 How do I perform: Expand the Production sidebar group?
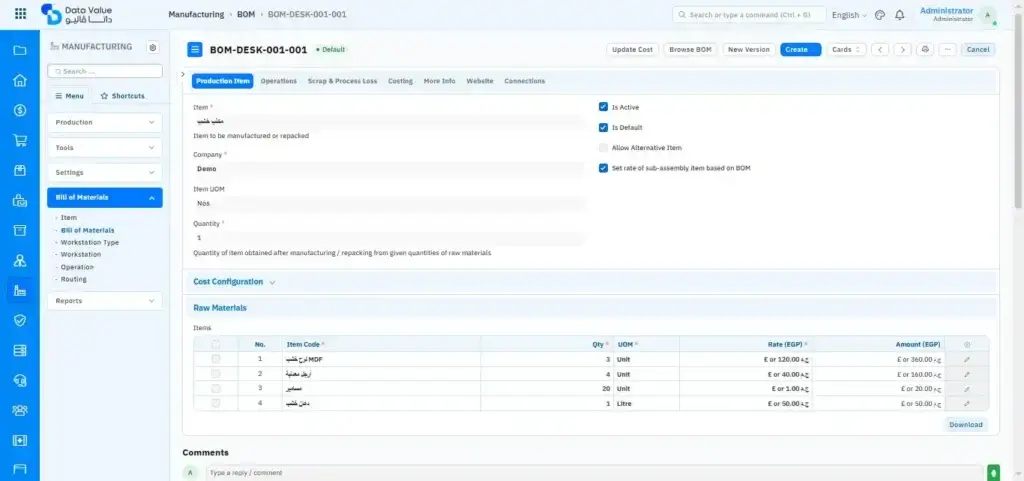click(104, 122)
